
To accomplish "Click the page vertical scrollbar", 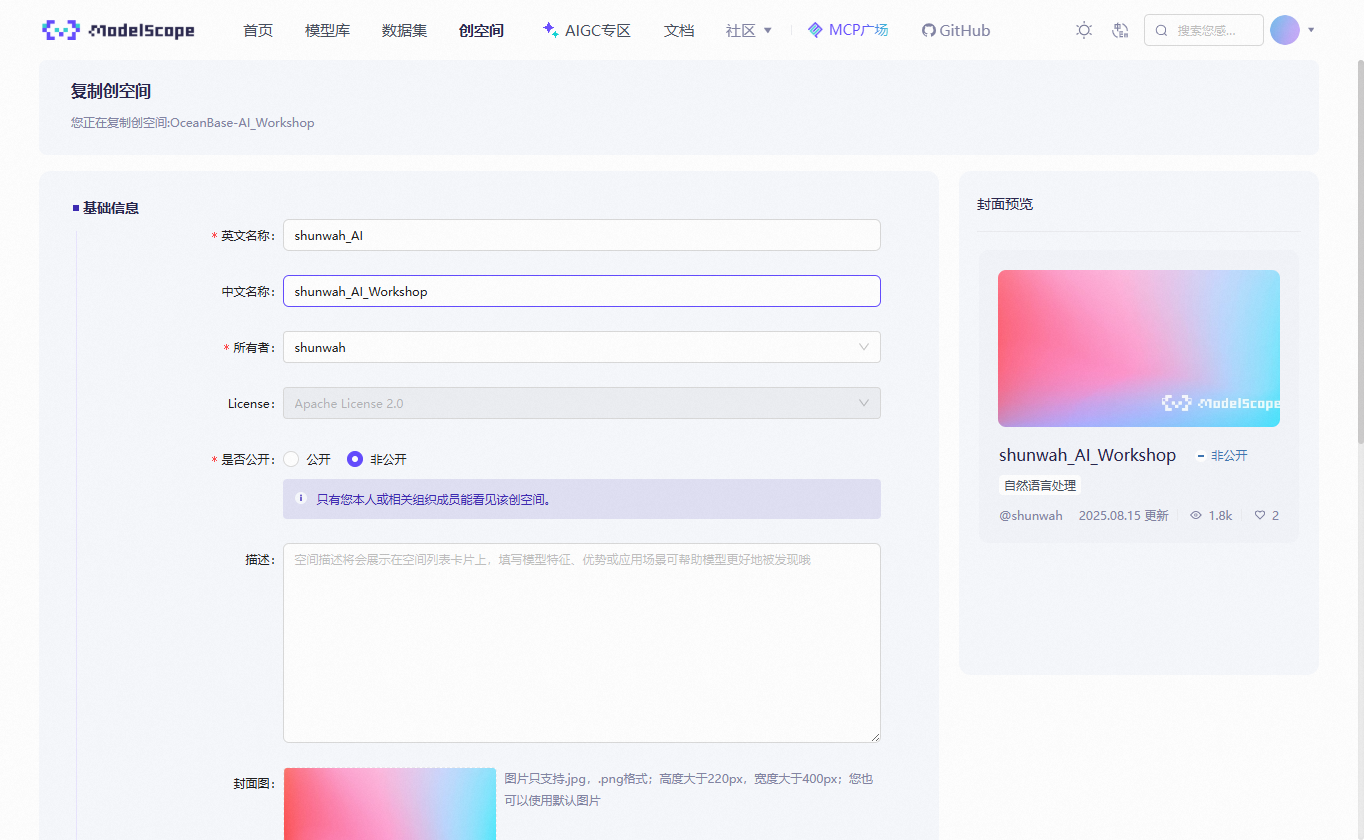I will 1359,250.
